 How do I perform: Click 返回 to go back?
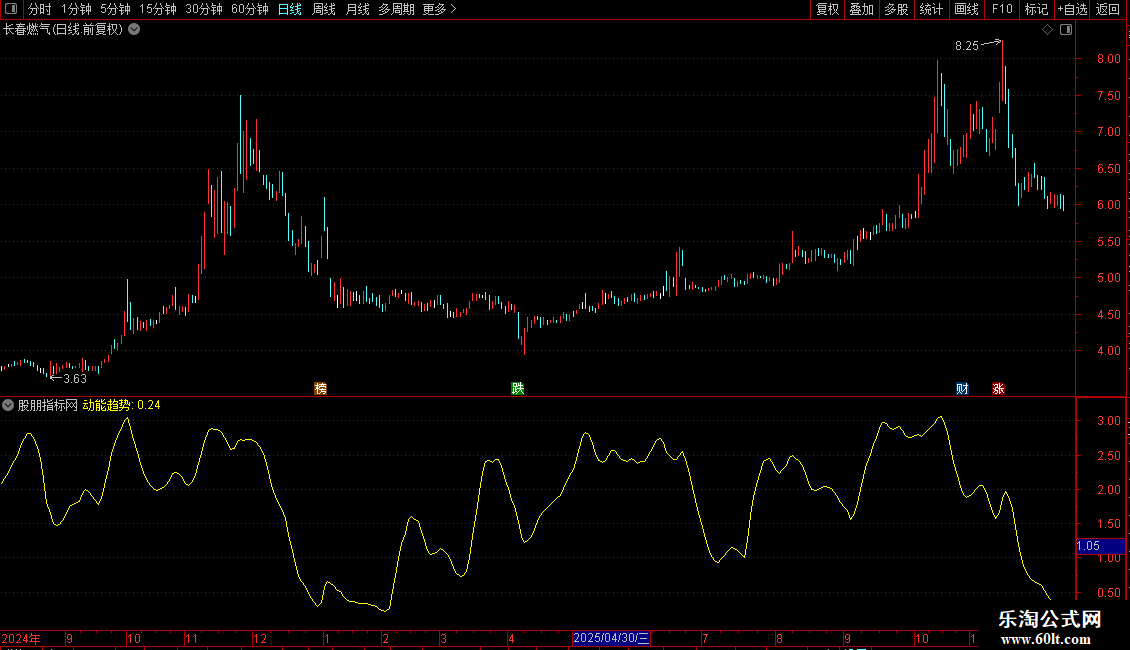pos(1108,9)
